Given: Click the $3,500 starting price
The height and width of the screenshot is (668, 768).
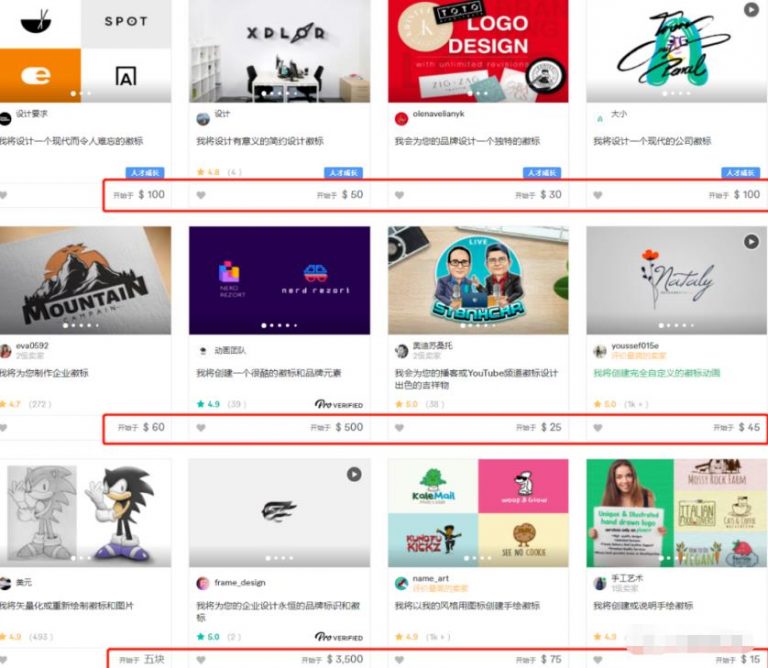Looking at the screenshot, I should click(x=345, y=660).
